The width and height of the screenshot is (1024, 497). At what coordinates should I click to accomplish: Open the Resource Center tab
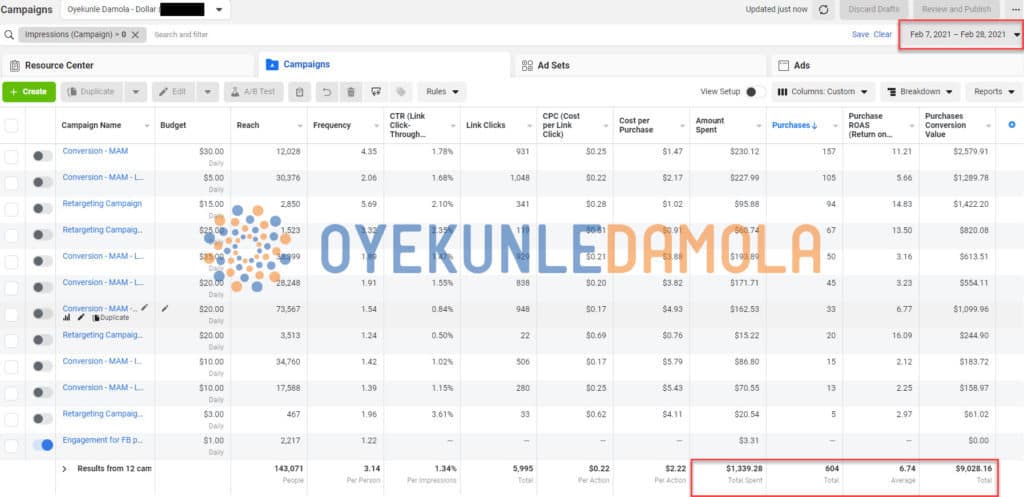pos(127,65)
